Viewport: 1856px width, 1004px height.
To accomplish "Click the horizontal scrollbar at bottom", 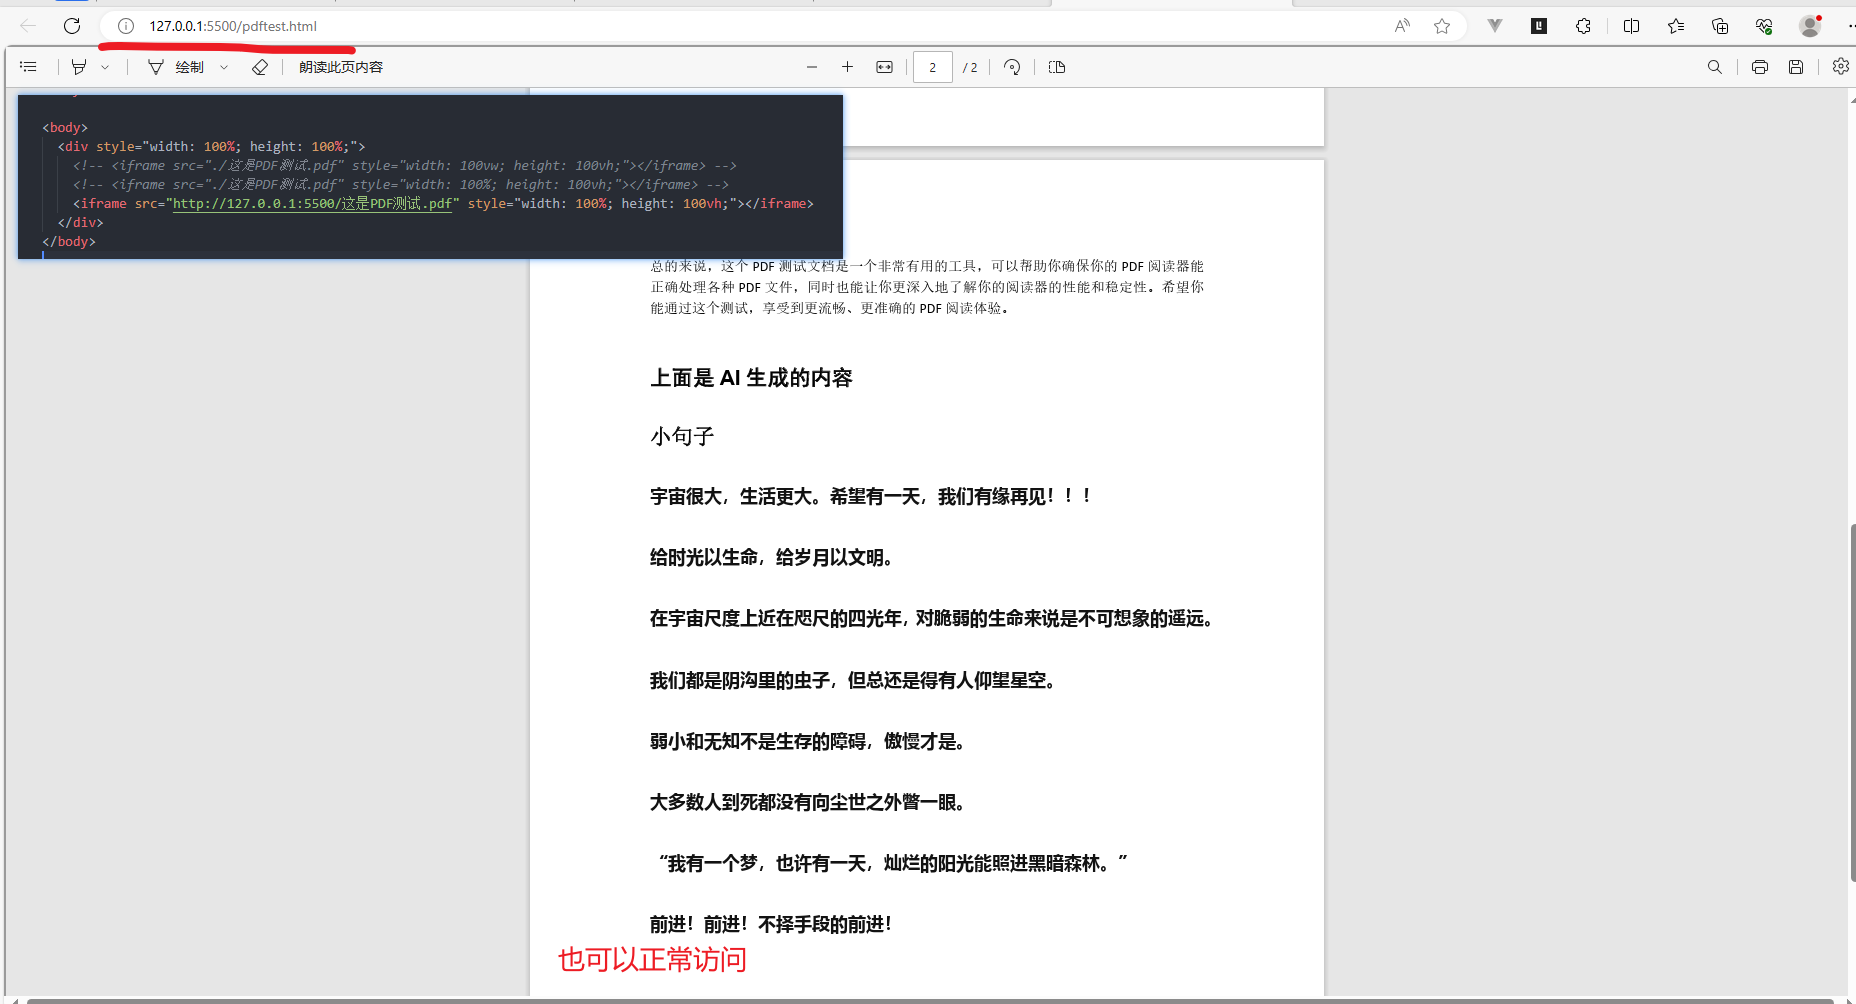I will click(x=930, y=1000).
